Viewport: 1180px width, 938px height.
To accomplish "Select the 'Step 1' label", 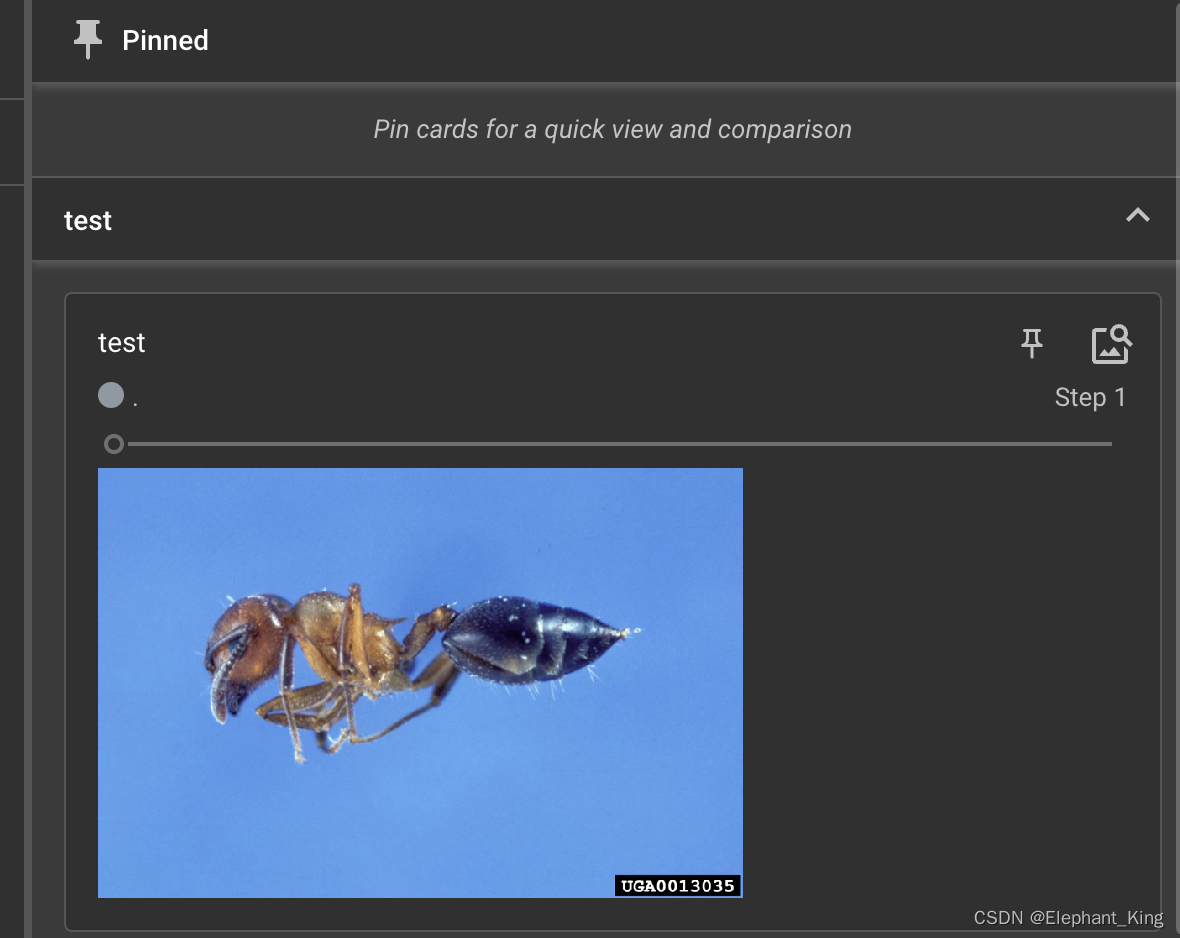I will point(1089,397).
